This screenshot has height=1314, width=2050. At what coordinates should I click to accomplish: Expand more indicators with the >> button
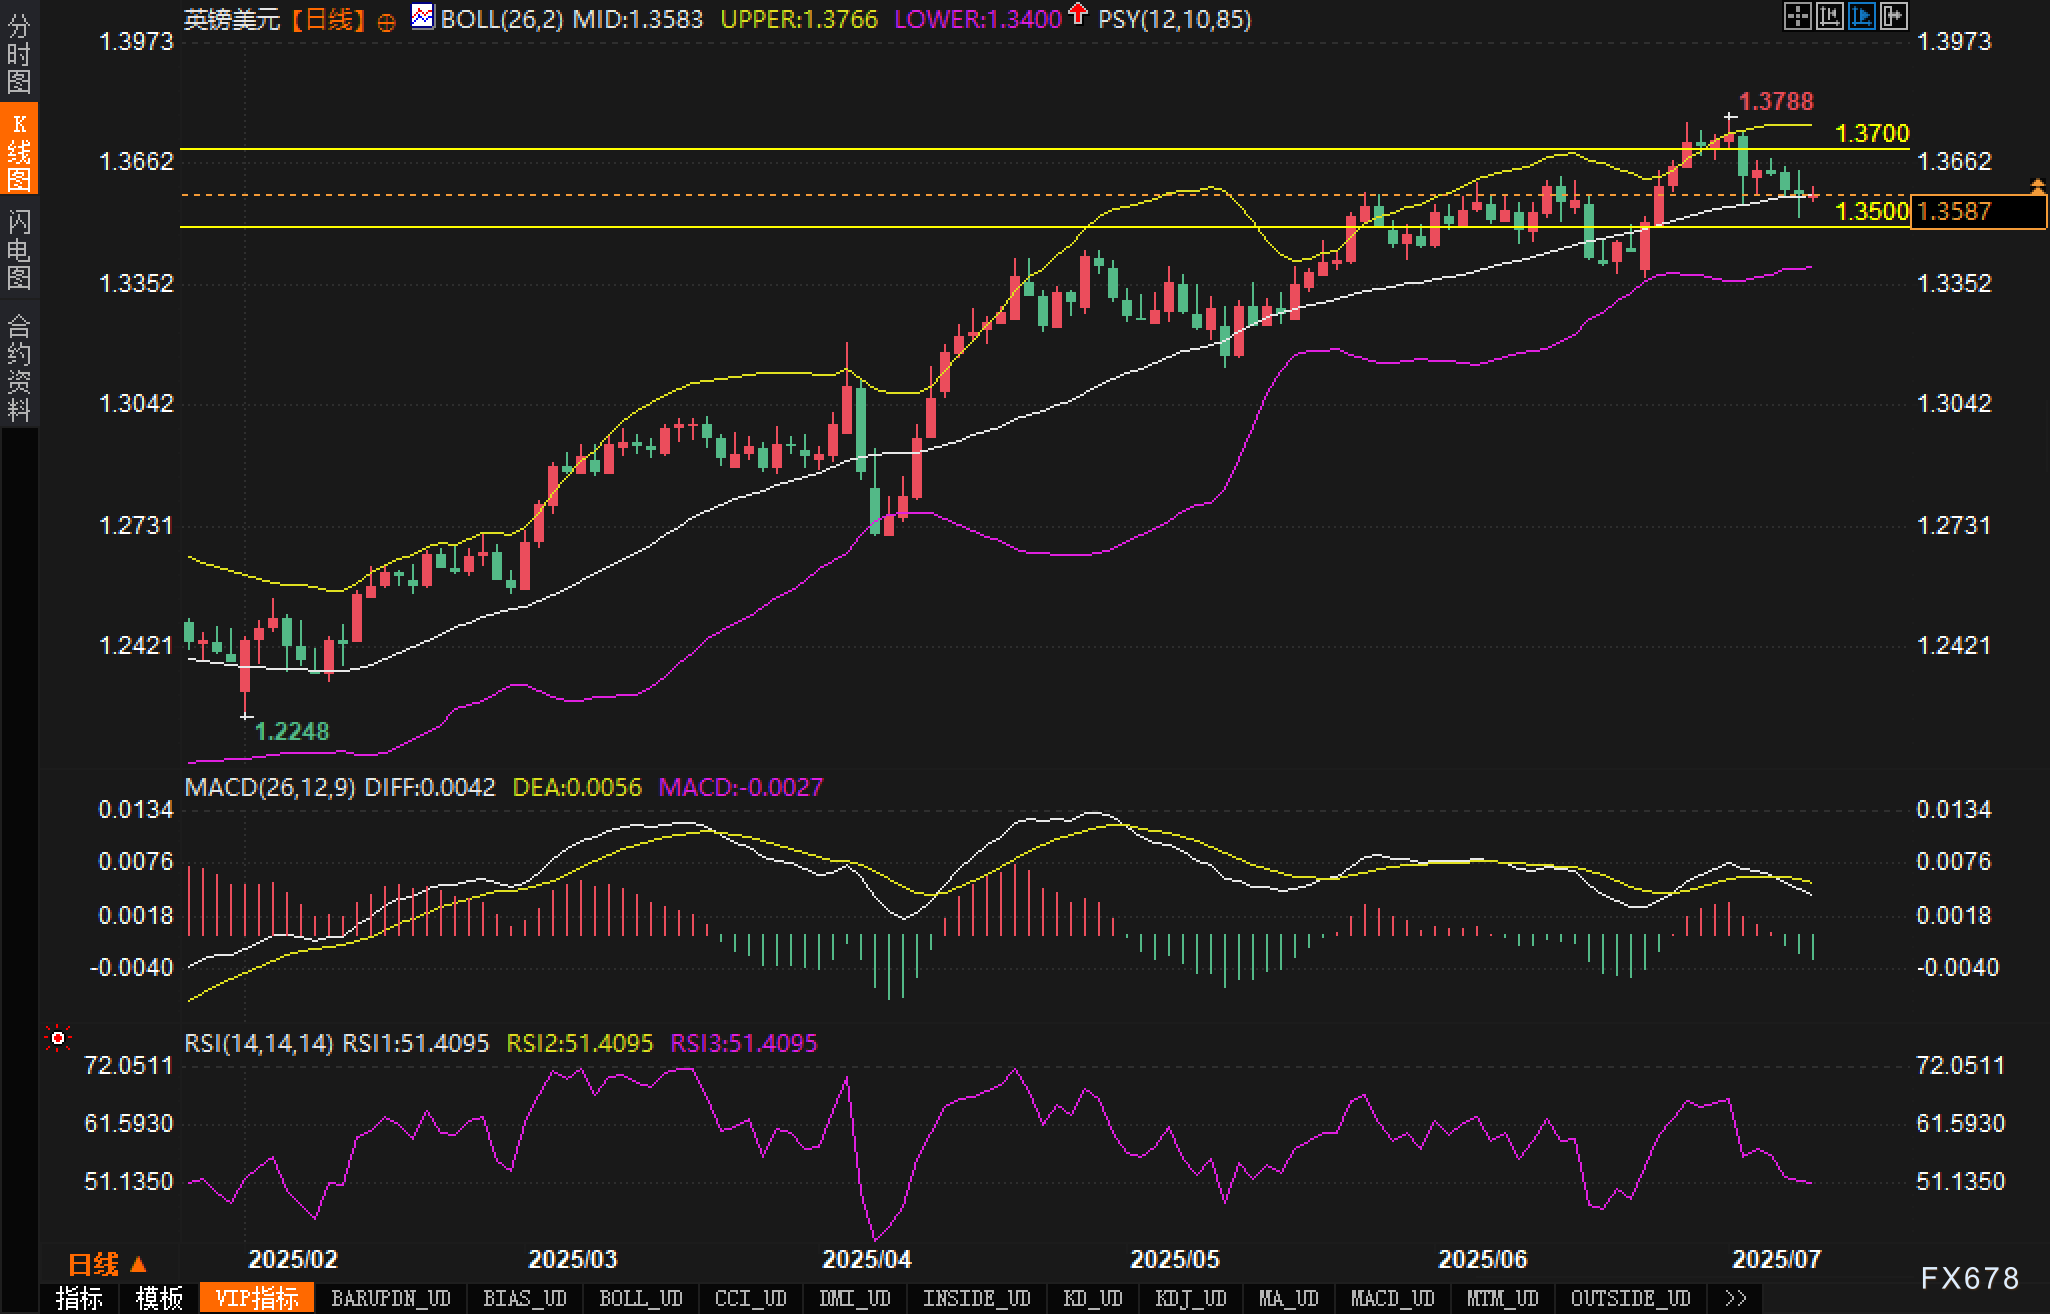point(1737,1299)
